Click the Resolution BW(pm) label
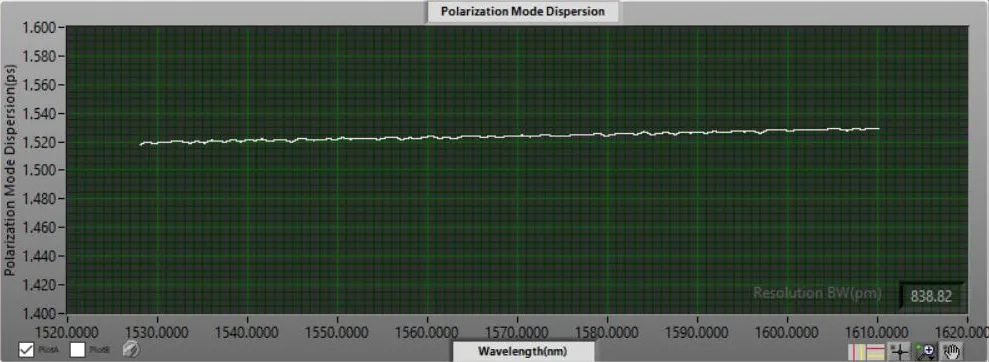The height and width of the screenshot is (362, 989). [817, 293]
